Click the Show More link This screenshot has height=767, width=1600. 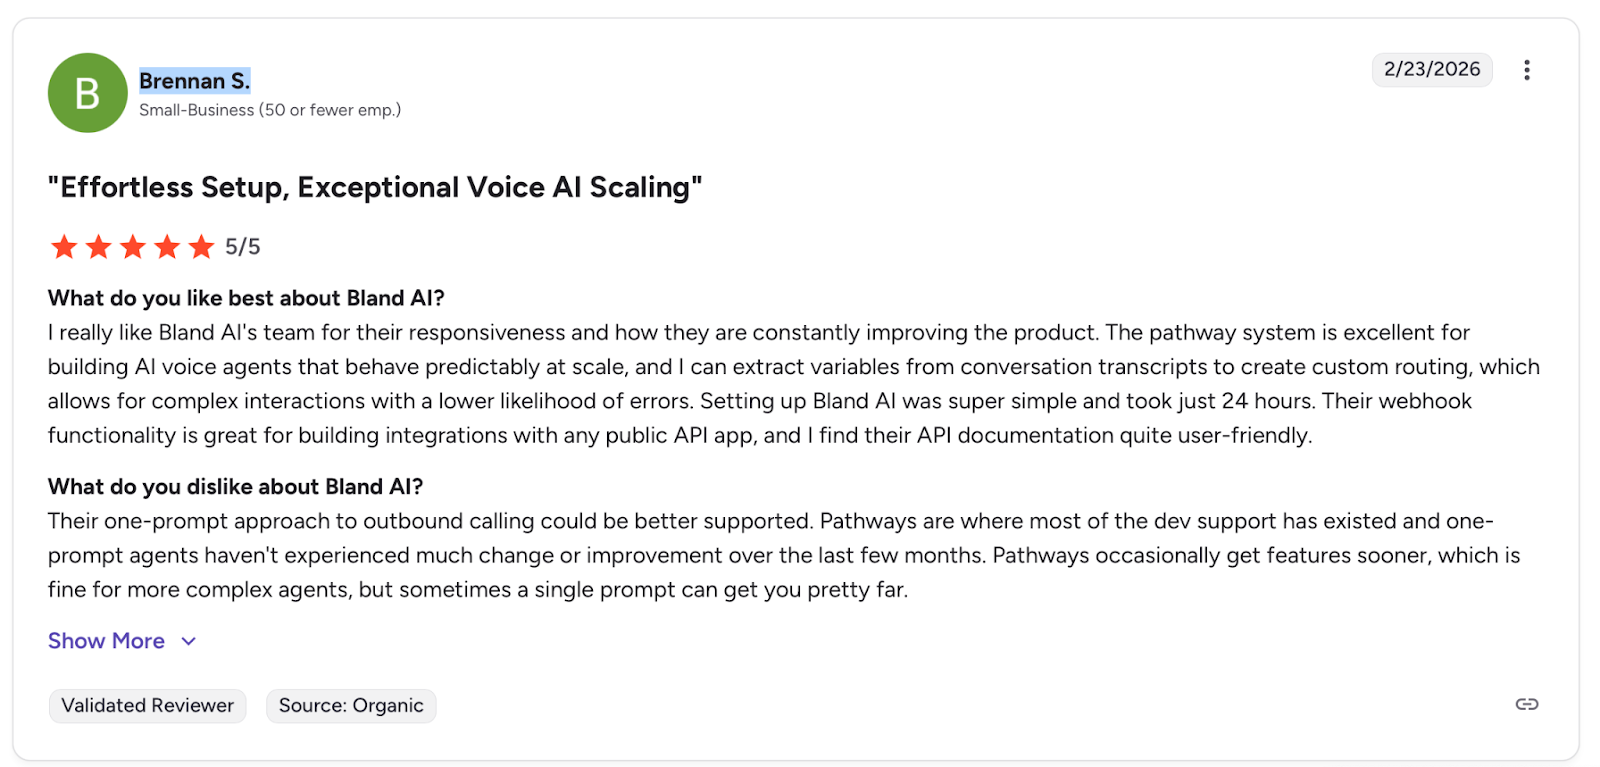pyautogui.click(x=106, y=641)
